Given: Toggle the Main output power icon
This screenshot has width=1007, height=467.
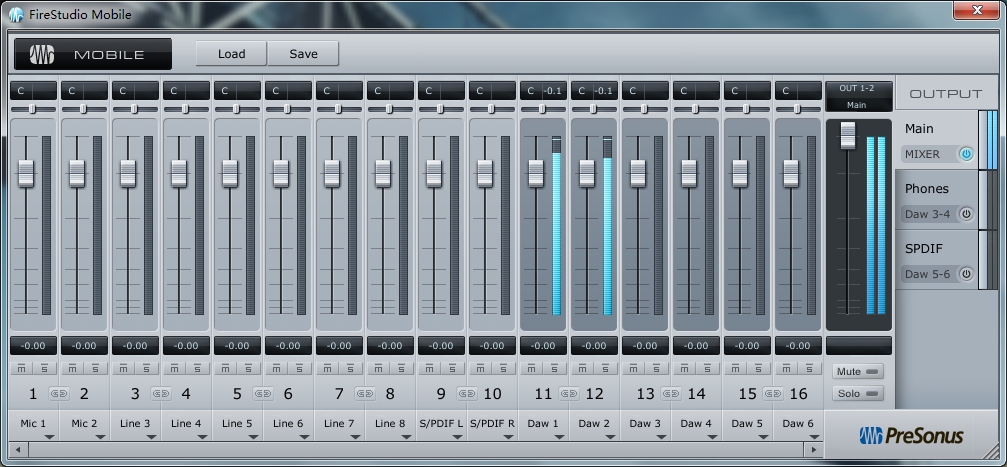Looking at the screenshot, I should [966, 154].
